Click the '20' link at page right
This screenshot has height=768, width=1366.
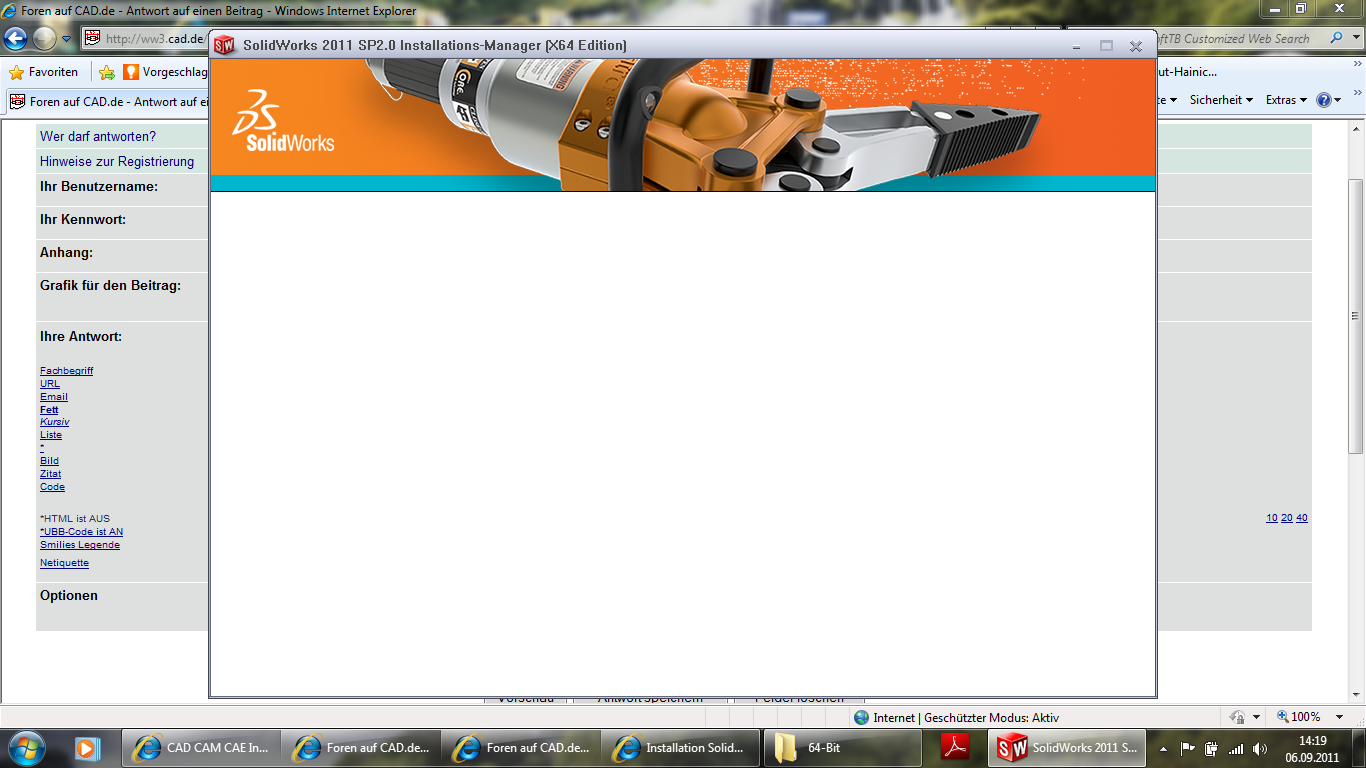pos(1286,518)
